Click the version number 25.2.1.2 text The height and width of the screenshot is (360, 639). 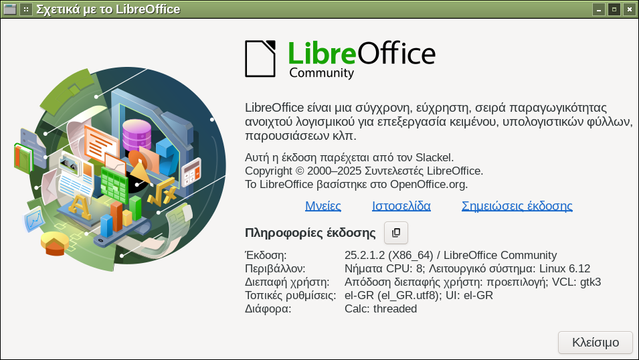coord(364,255)
